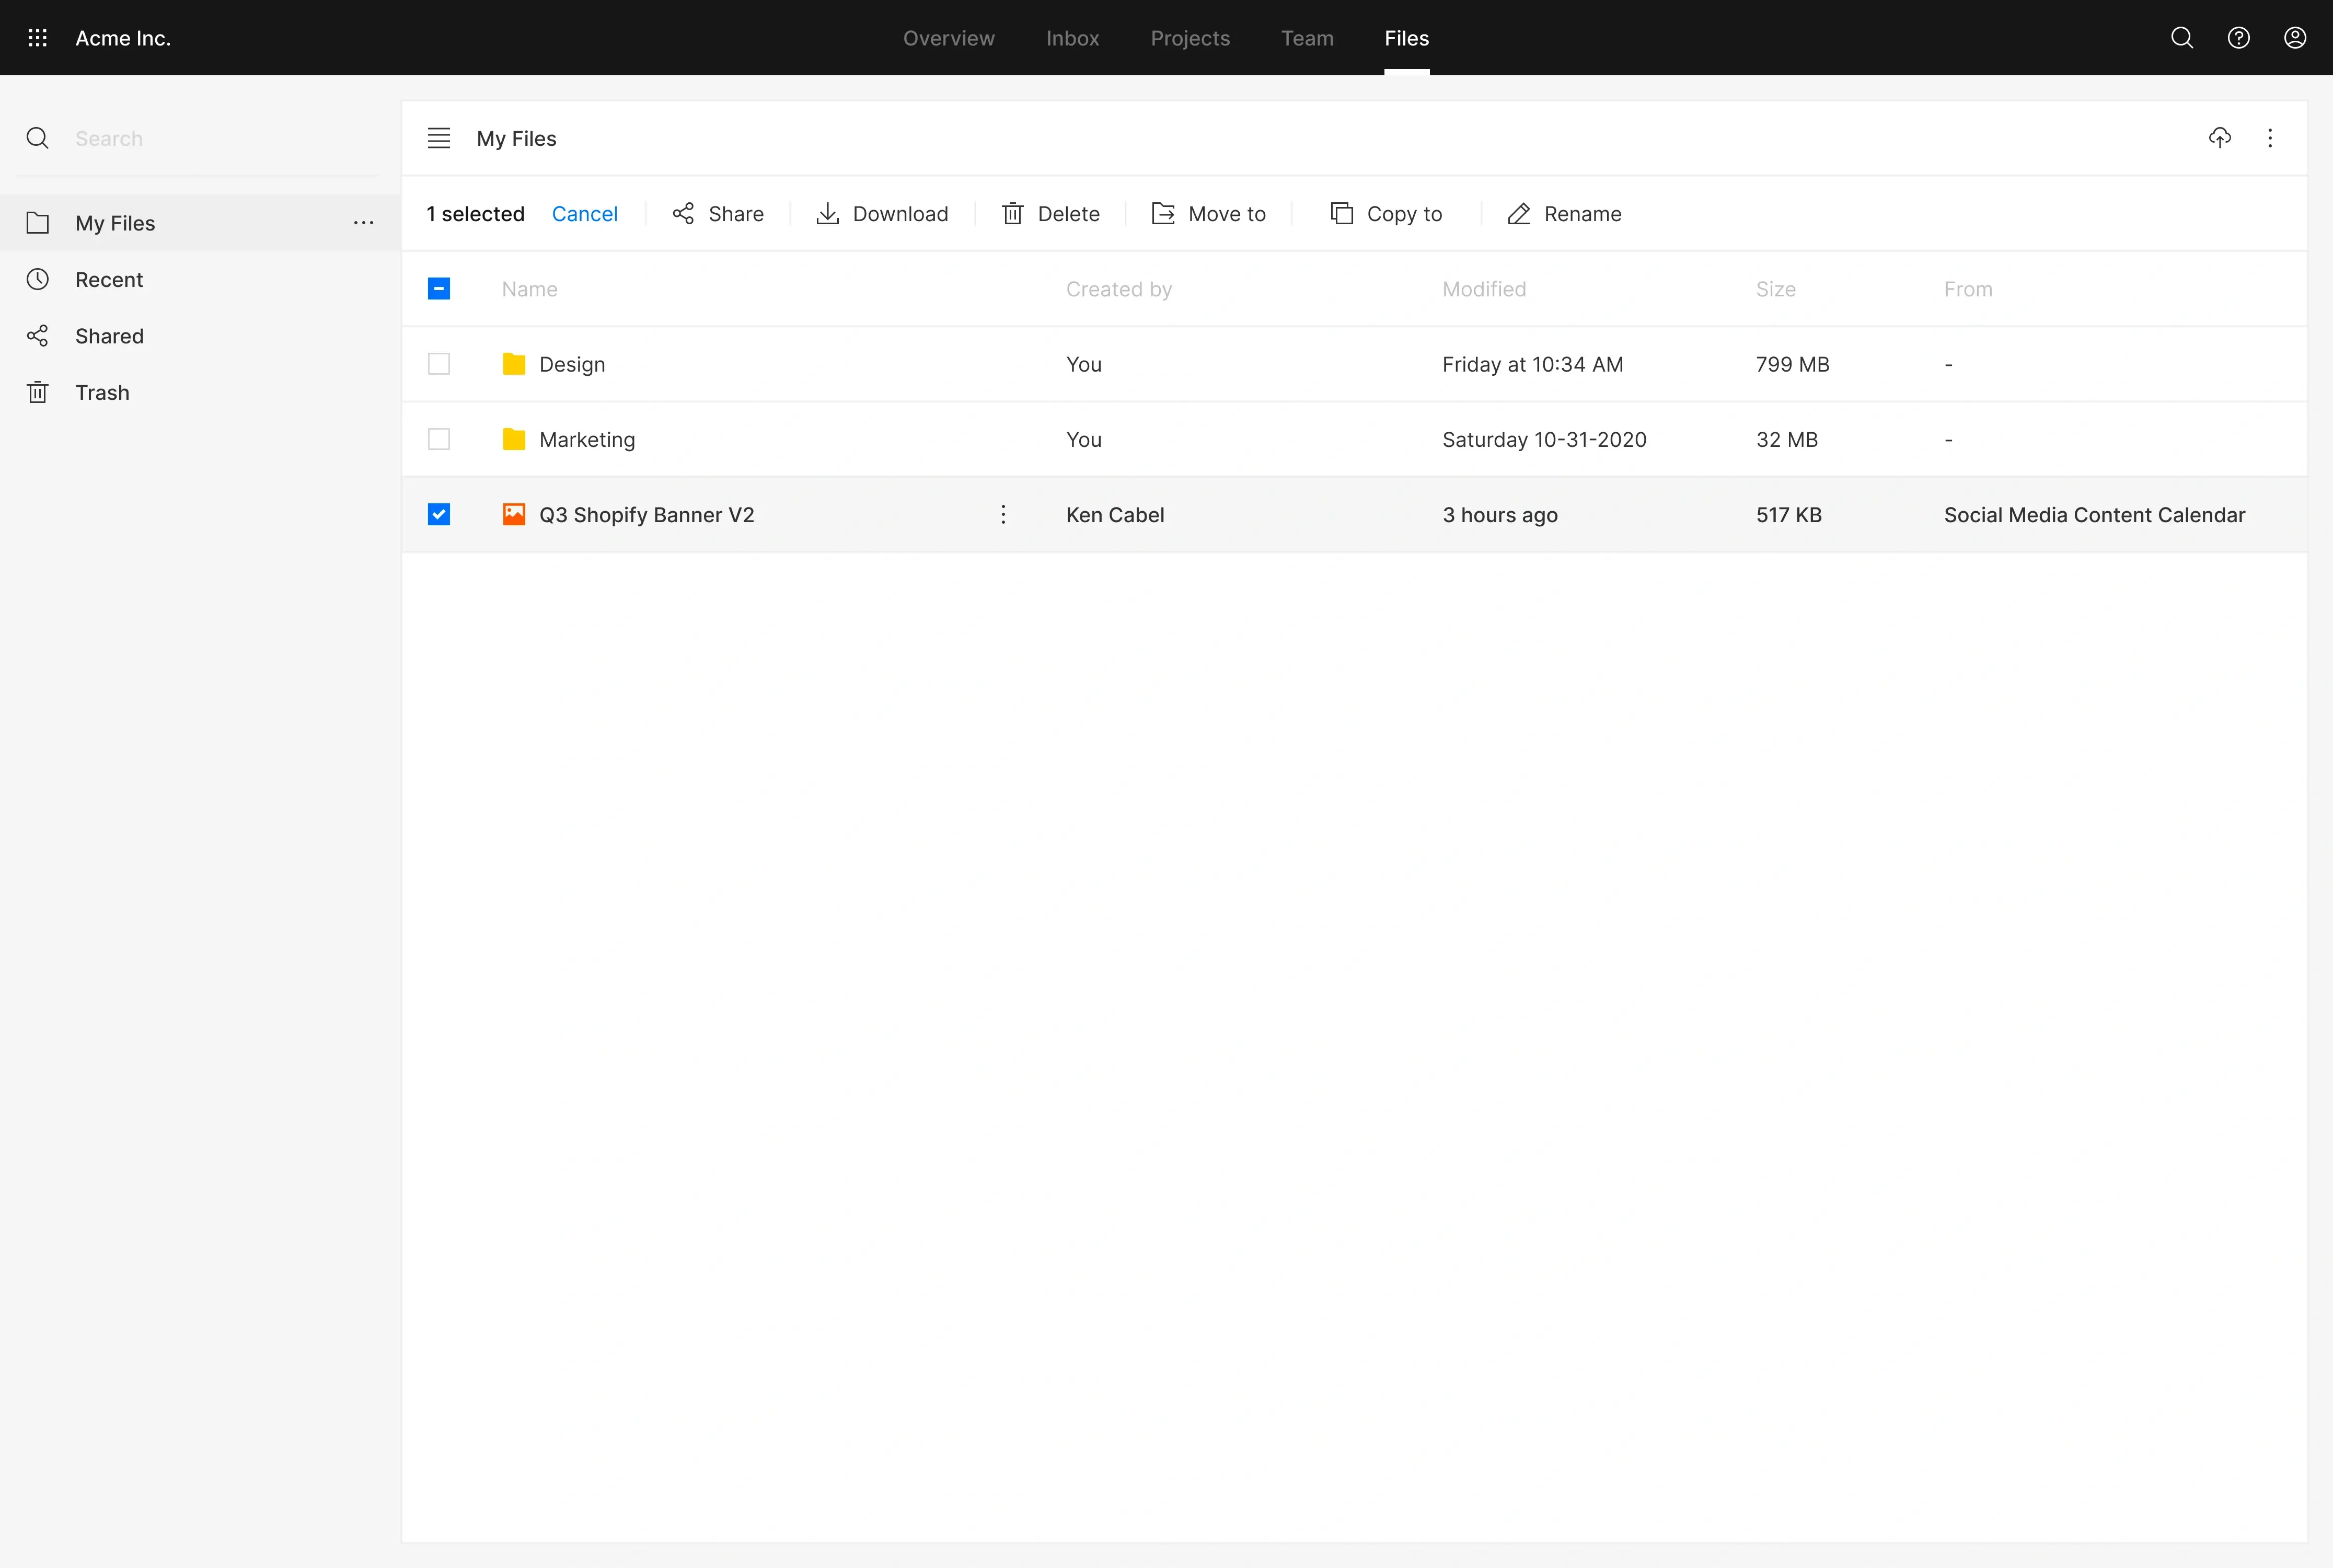Click the Cancel selection link
This screenshot has height=1568, width=2333.
pyautogui.click(x=584, y=214)
